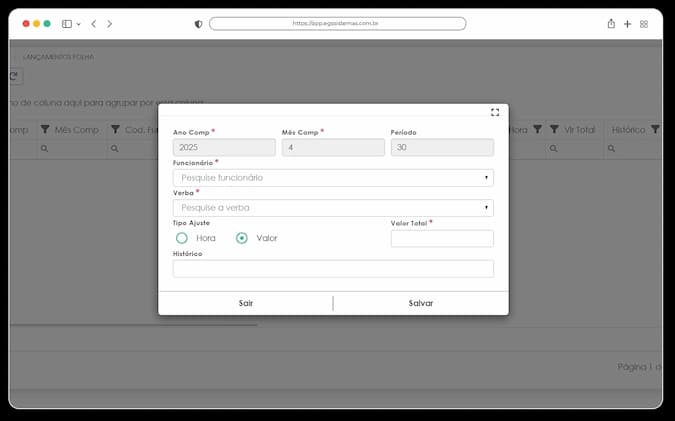This screenshot has height=421, width=675.
Task: Click the Mês Comp field showing 4
Action: [333, 147]
